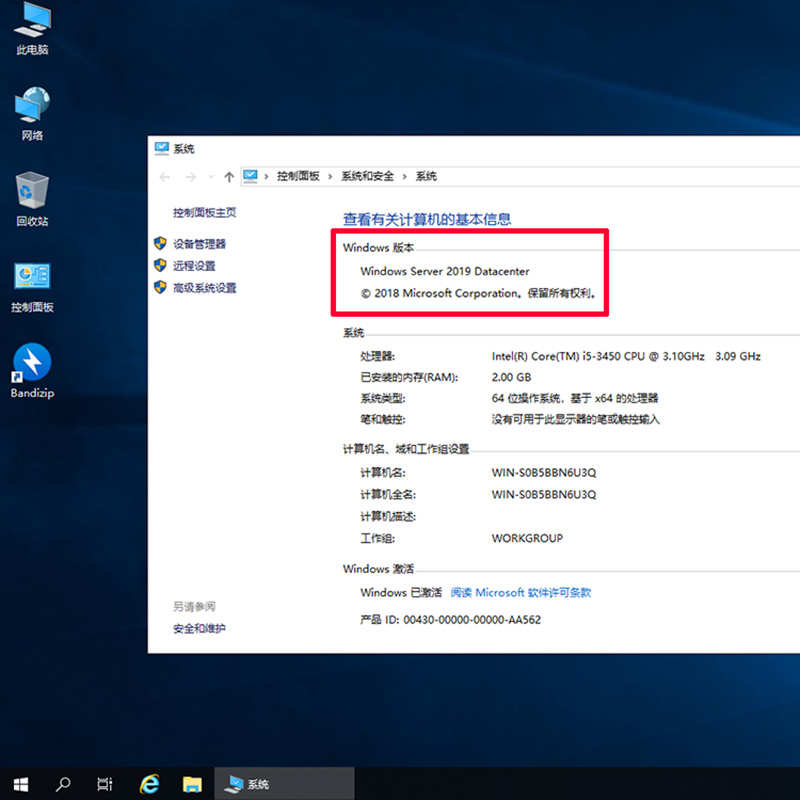Open 安全和维护 link
This screenshot has width=800, height=800.
click(199, 629)
